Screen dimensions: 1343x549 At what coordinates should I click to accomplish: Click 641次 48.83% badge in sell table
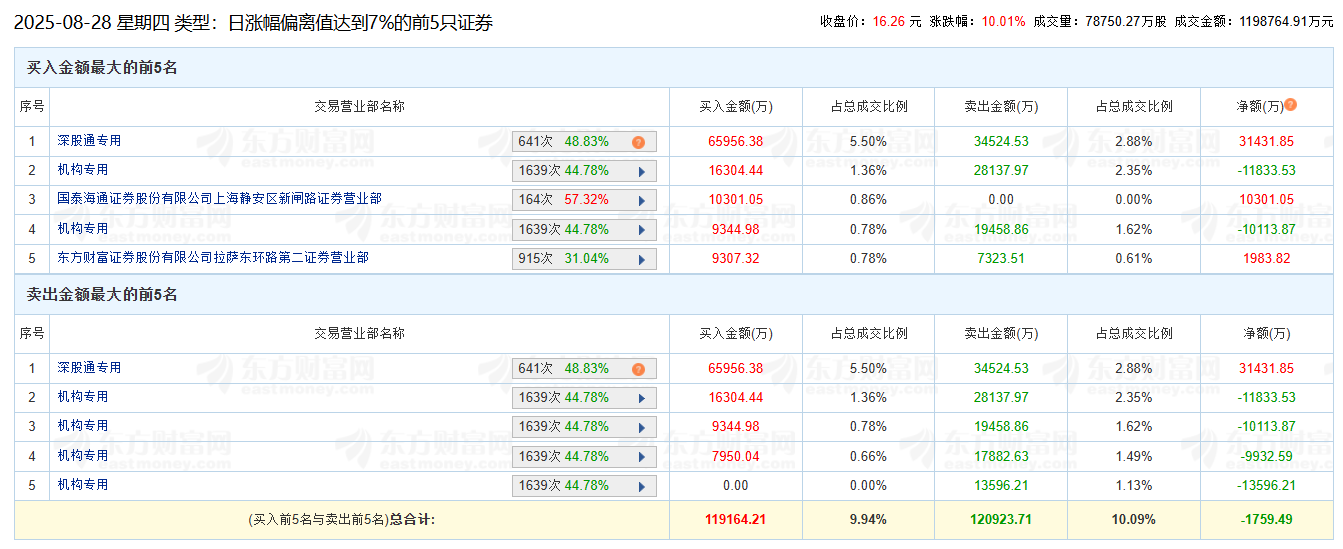pyautogui.click(x=564, y=369)
